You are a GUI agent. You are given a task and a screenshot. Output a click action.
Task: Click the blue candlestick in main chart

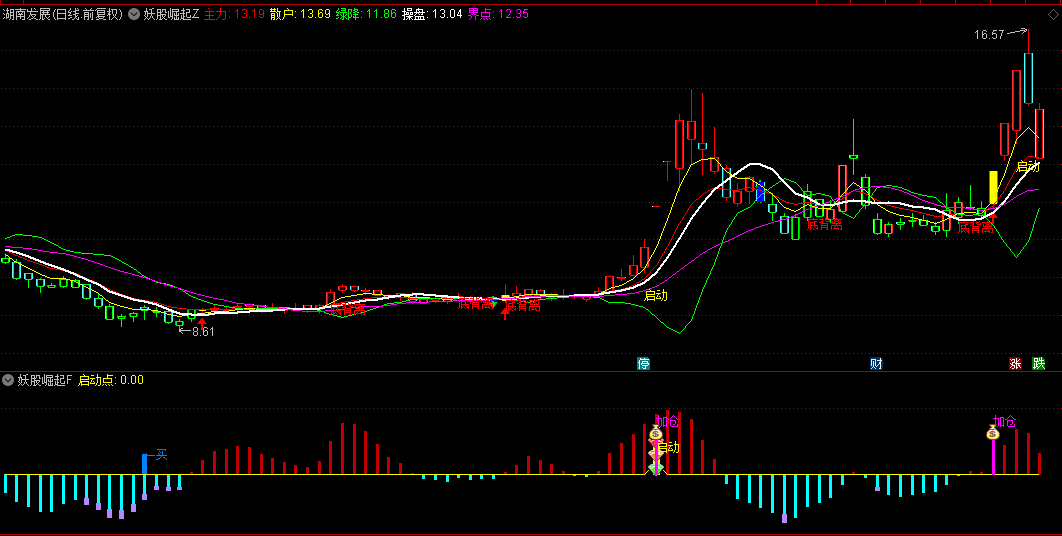(760, 191)
